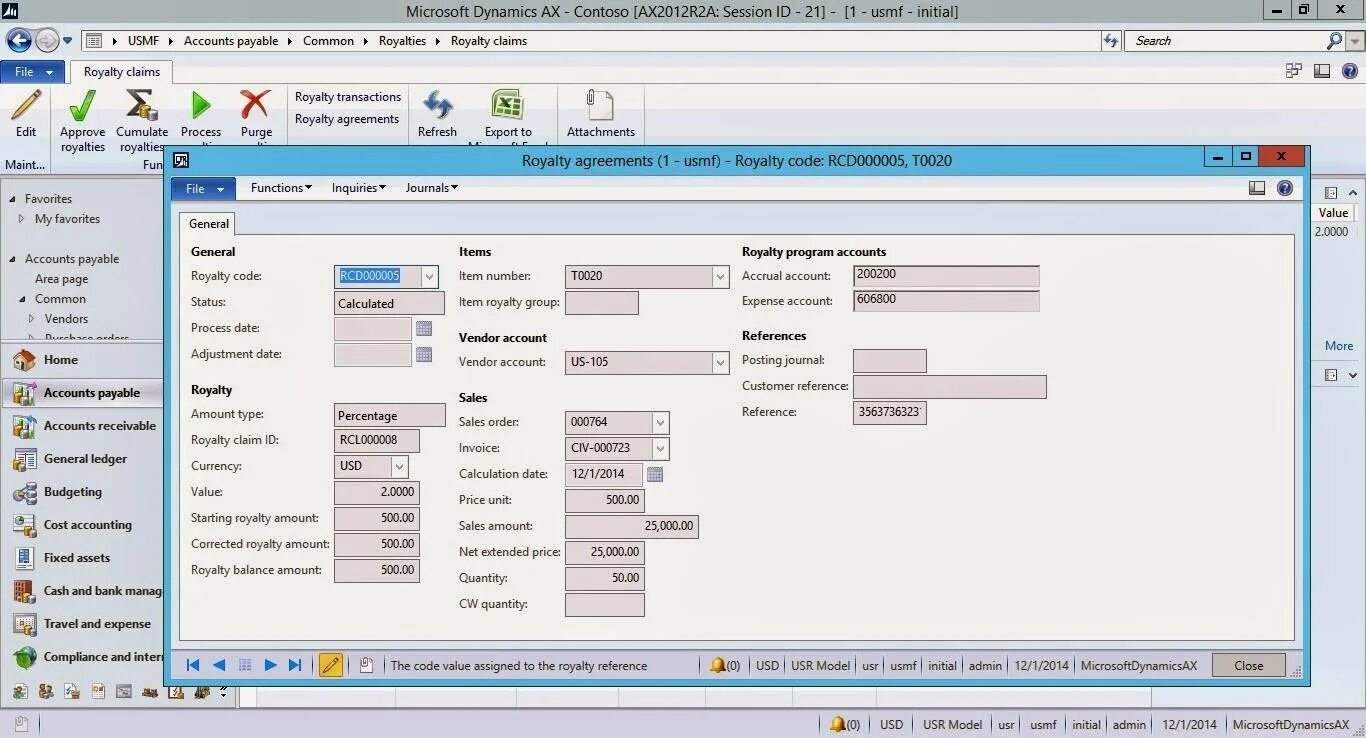This screenshot has width=1366, height=738.
Task: Click the search magnifier icon
Action: 1335,41
